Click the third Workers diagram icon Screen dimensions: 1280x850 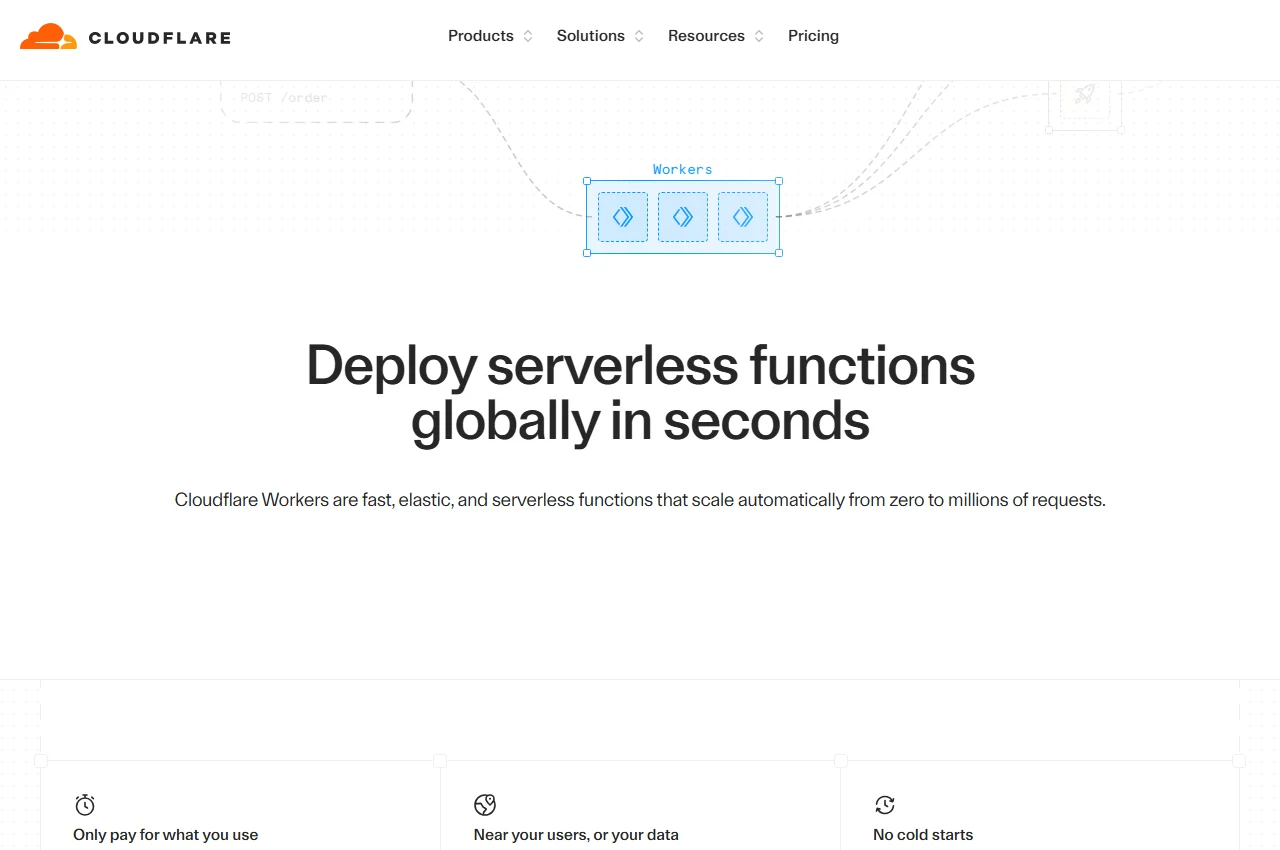tap(743, 217)
